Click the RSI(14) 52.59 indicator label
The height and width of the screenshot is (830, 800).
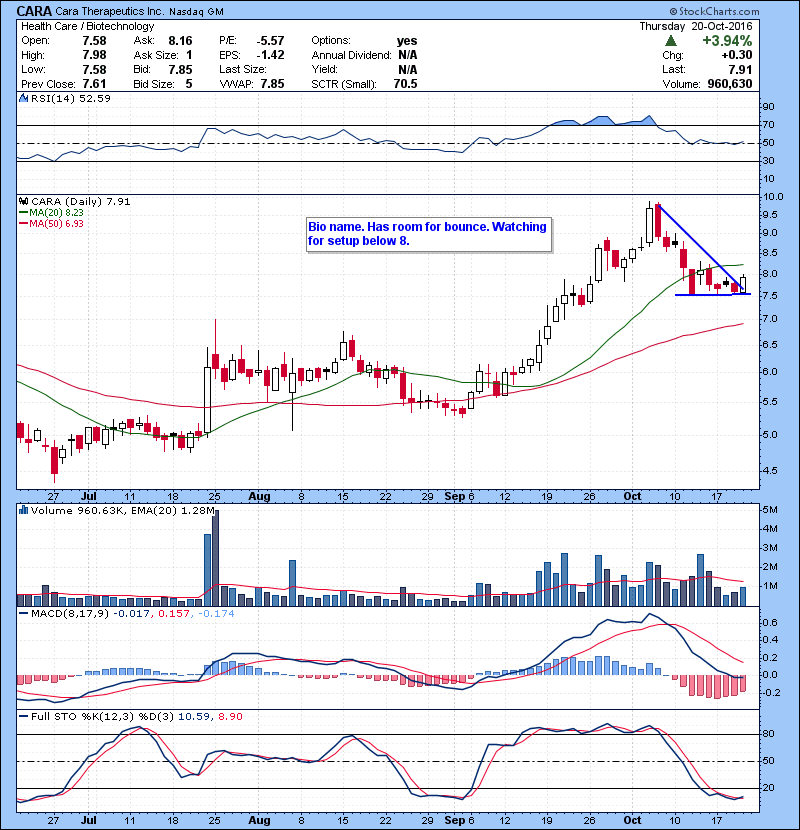tap(71, 98)
